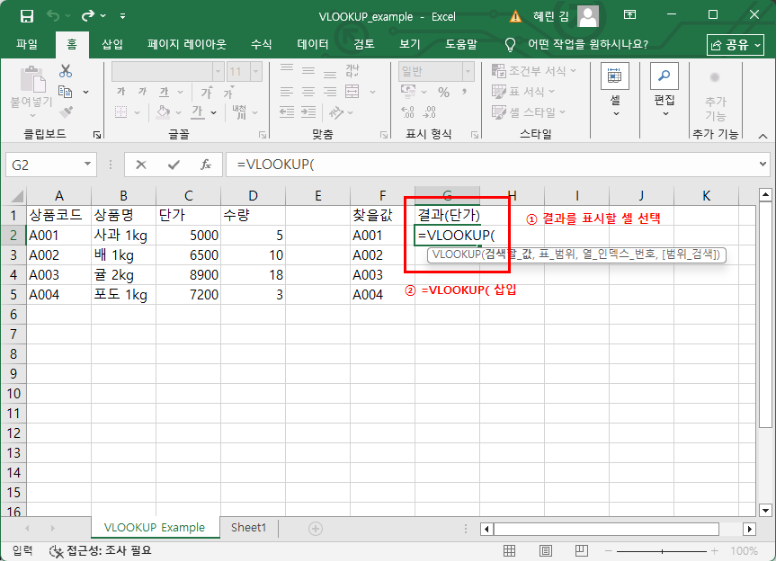777x561 pixels.
Task: Open the 삽입 (Insert) ribbon tab
Action: [x=113, y=45]
